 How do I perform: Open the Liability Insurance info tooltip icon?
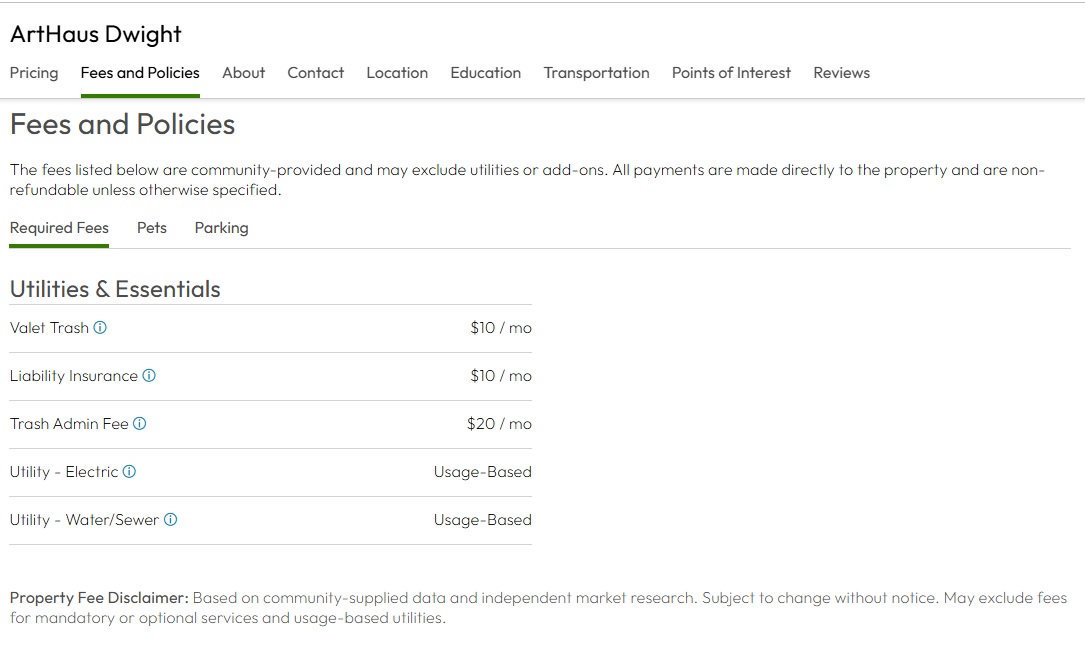click(x=149, y=376)
